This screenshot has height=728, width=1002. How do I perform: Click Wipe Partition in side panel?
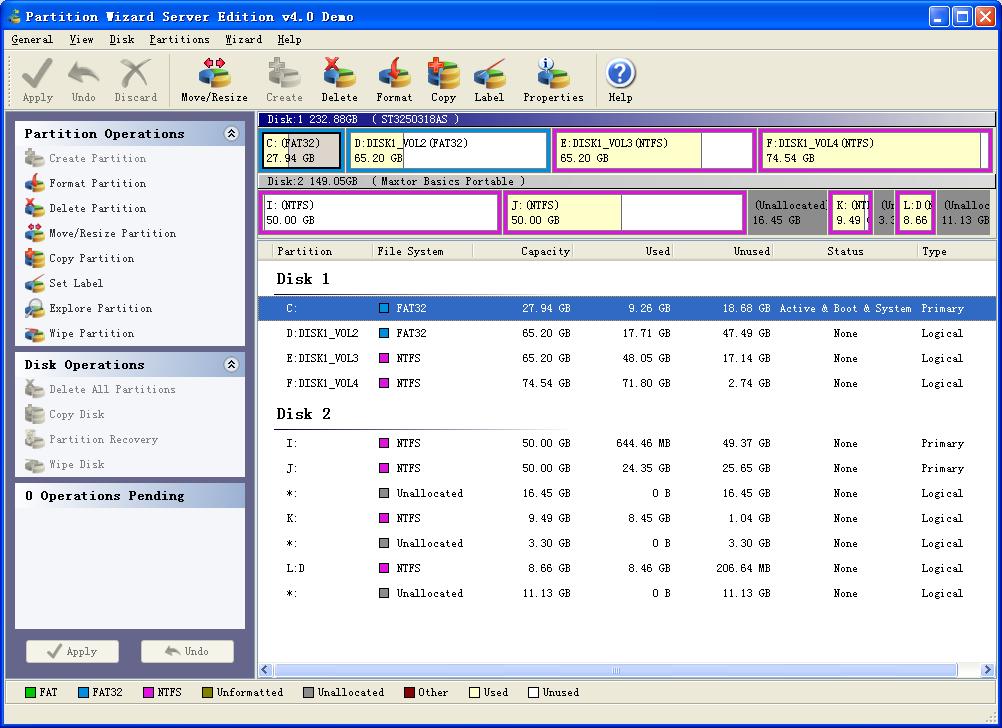tap(91, 334)
